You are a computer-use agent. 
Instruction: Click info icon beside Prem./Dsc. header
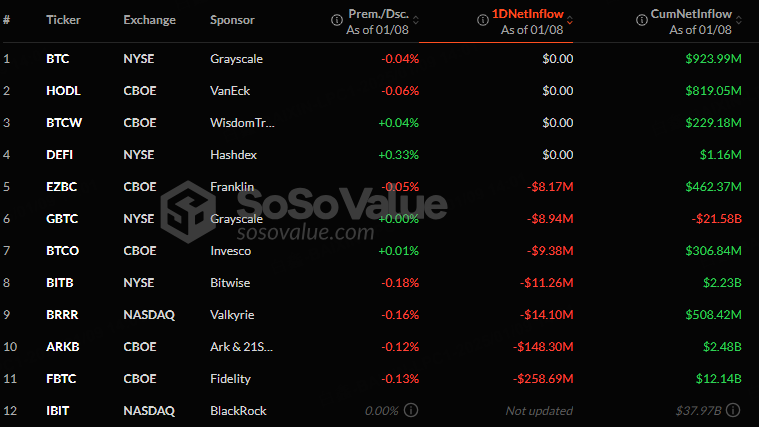pos(336,20)
